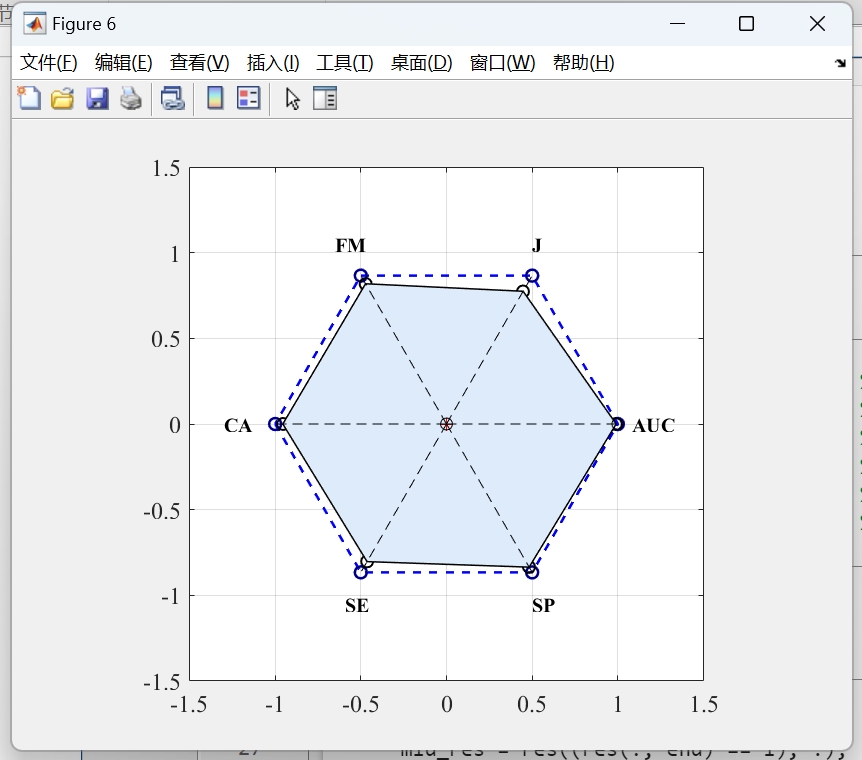Enable plot editing with the arrow icon
This screenshot has height=760, width=862.
point(290,98)
